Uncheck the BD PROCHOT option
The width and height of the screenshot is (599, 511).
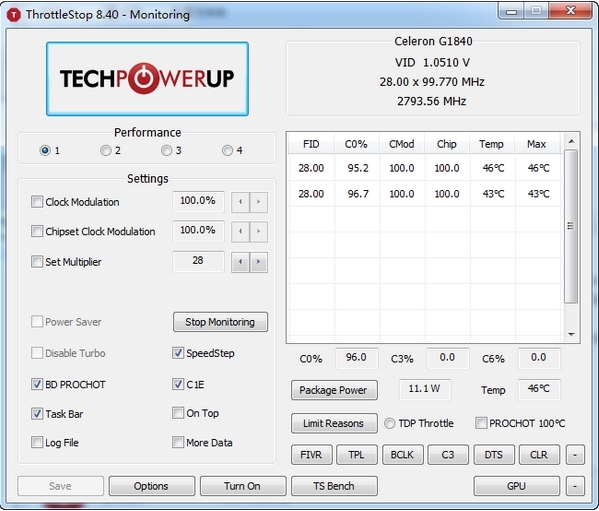37,384
